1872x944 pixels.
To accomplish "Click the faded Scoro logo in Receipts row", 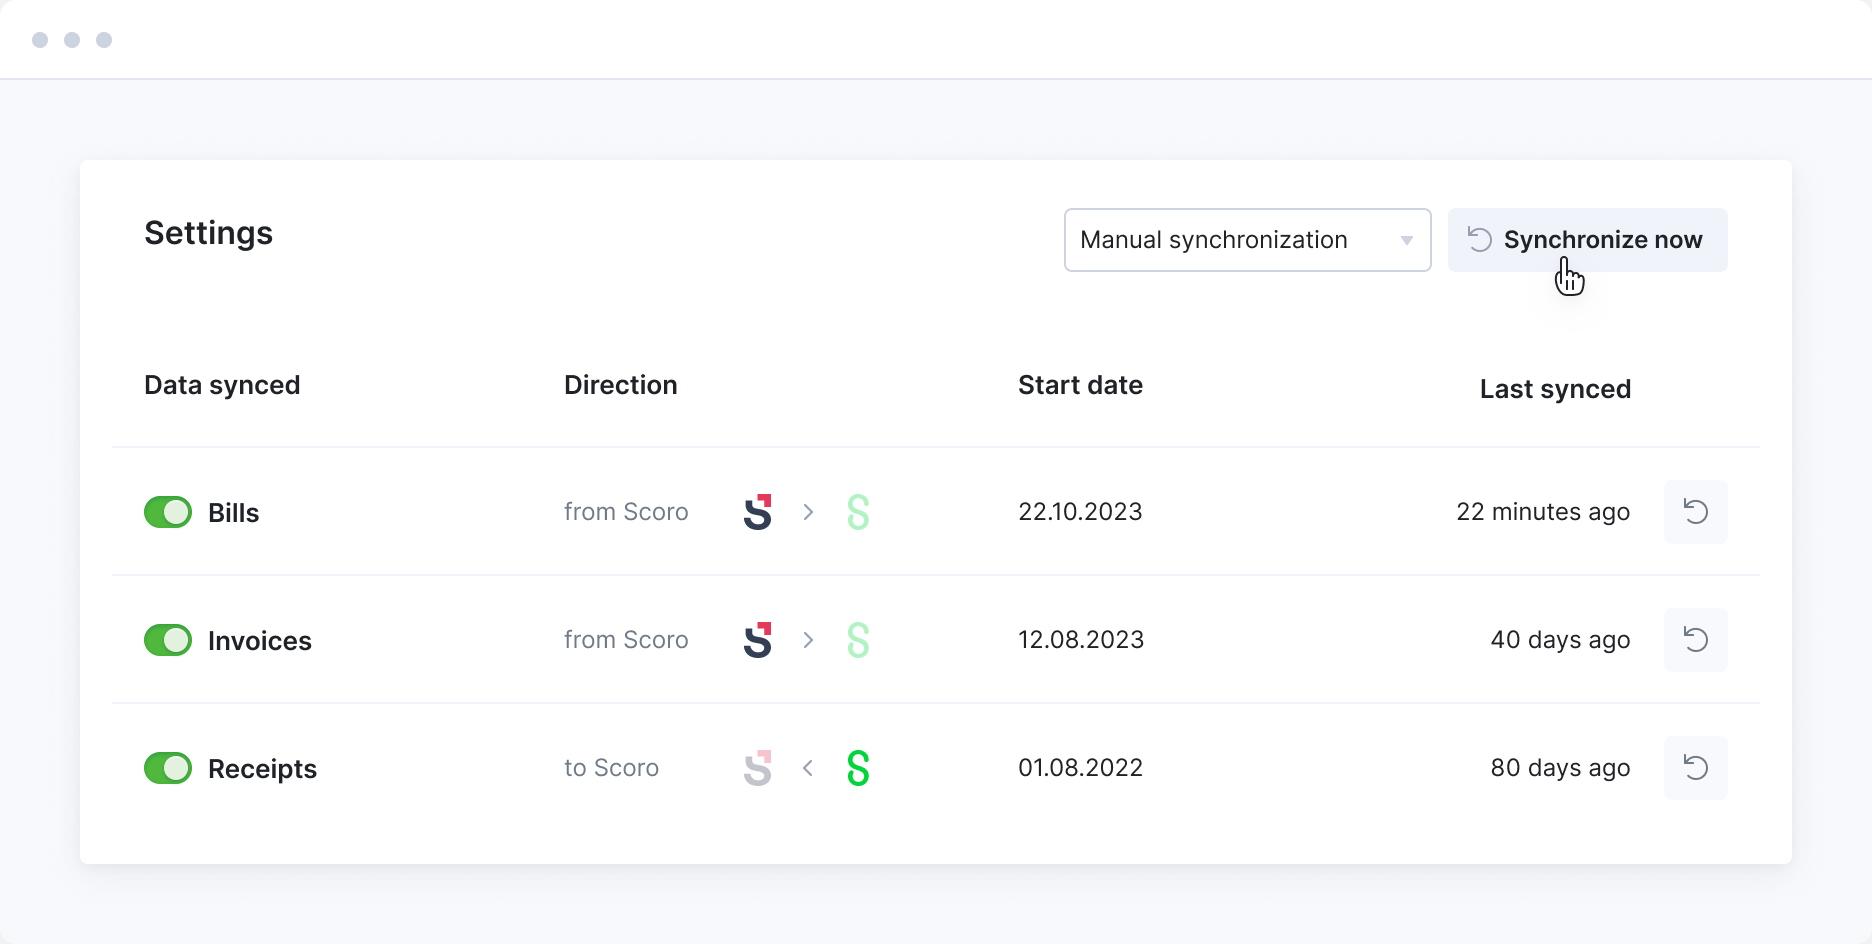I will pyautogui.click(x=758, y=768).
